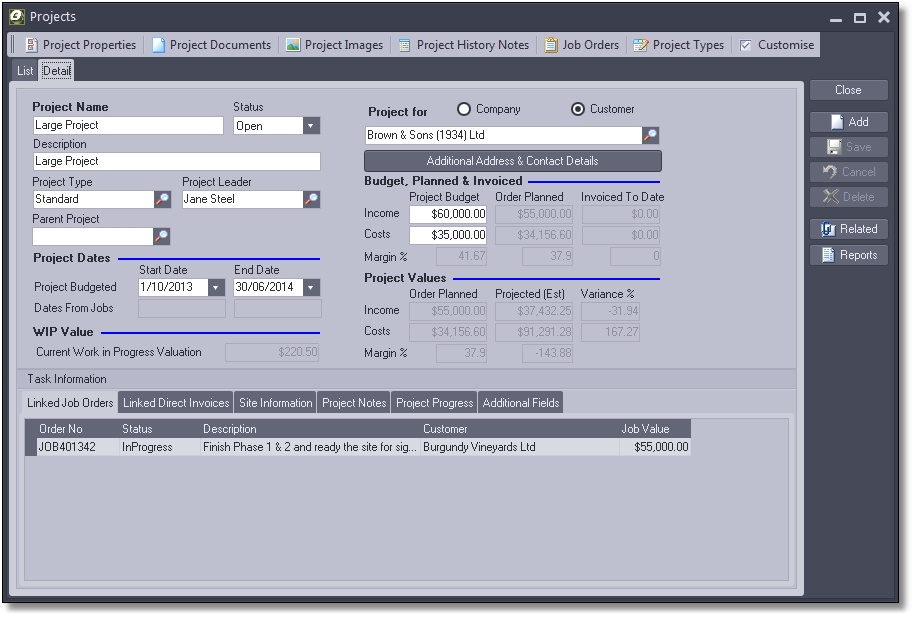The height and width of the screenshot is (617, 913).
Task: Open Project History Notes from the toolbar
Action: (x=463, y=45)
